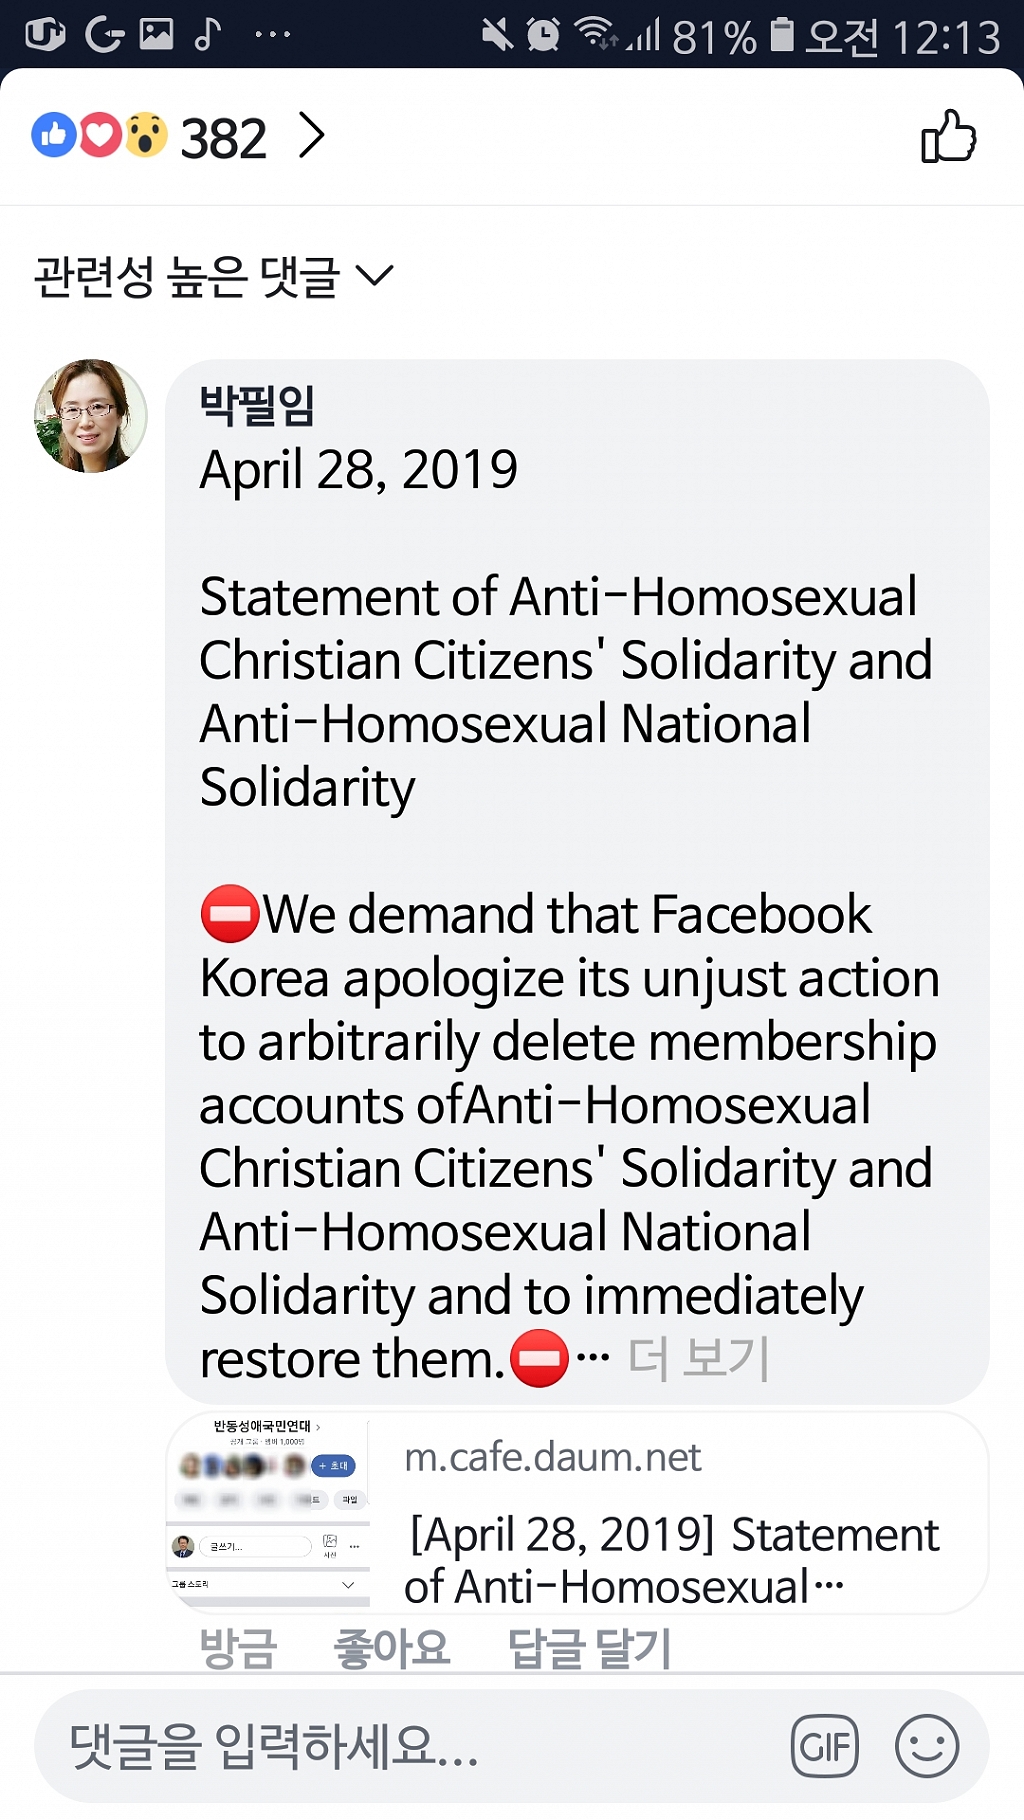
Task: Open reactions list via the arrow beside 382
Action: (x=312, y=136)
